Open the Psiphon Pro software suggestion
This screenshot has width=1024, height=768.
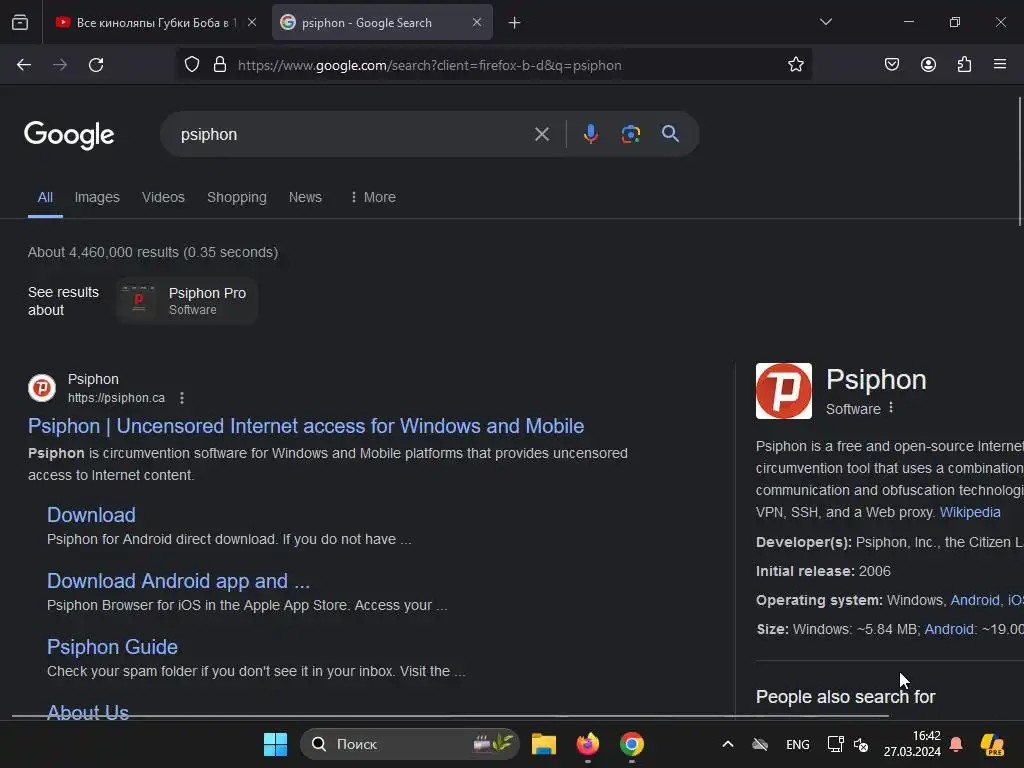click(x=187, y=301)
